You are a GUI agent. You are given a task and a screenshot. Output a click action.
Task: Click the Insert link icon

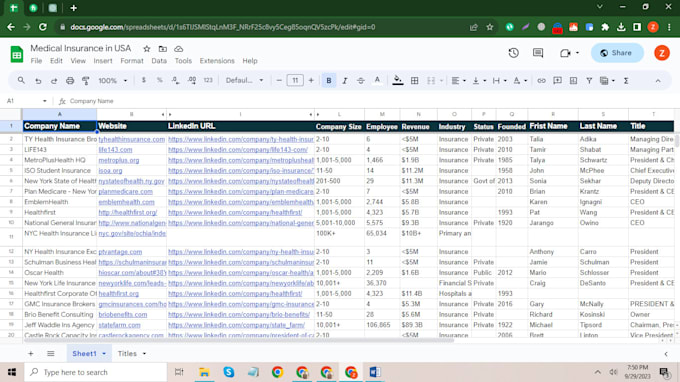(541, 81)
